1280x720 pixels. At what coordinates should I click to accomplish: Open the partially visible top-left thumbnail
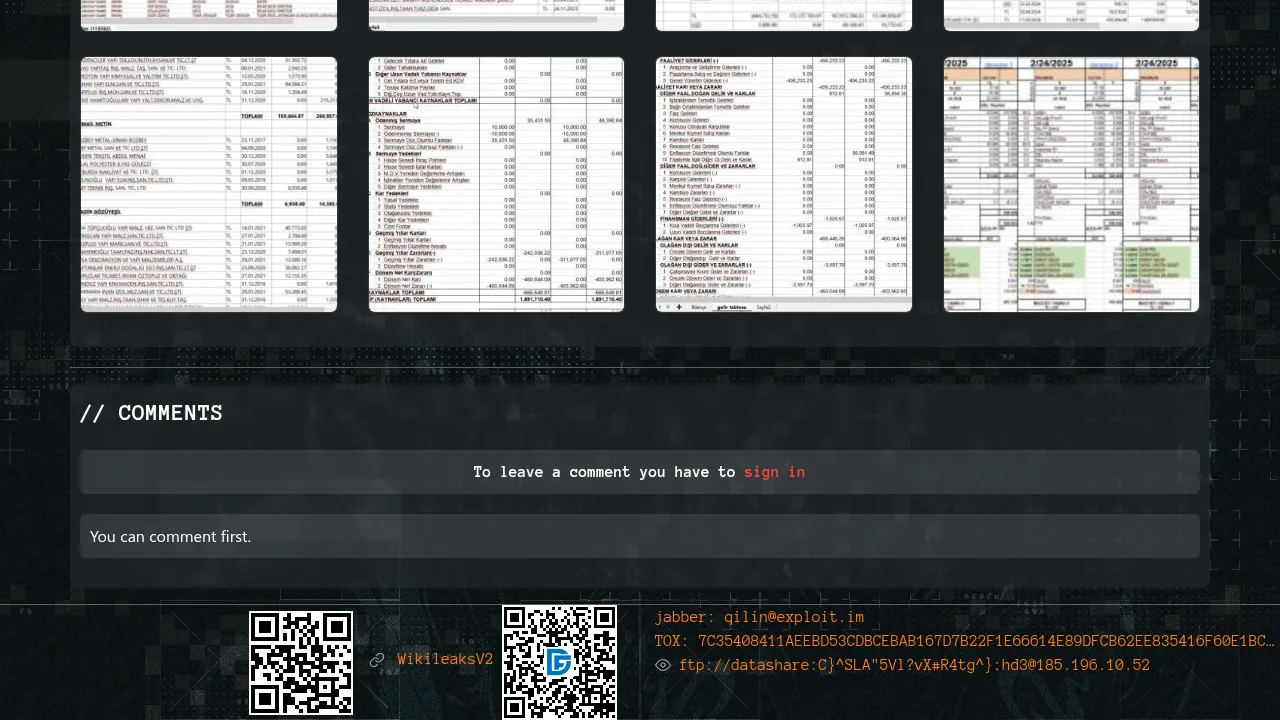209,15
